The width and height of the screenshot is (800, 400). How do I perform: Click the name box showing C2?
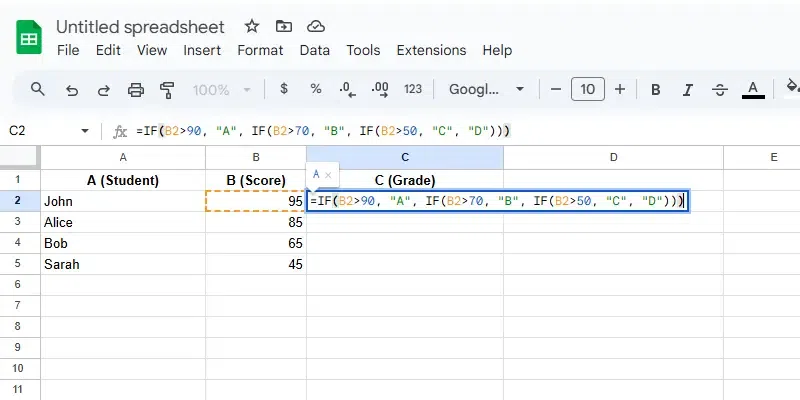click(x=41, y=131)
